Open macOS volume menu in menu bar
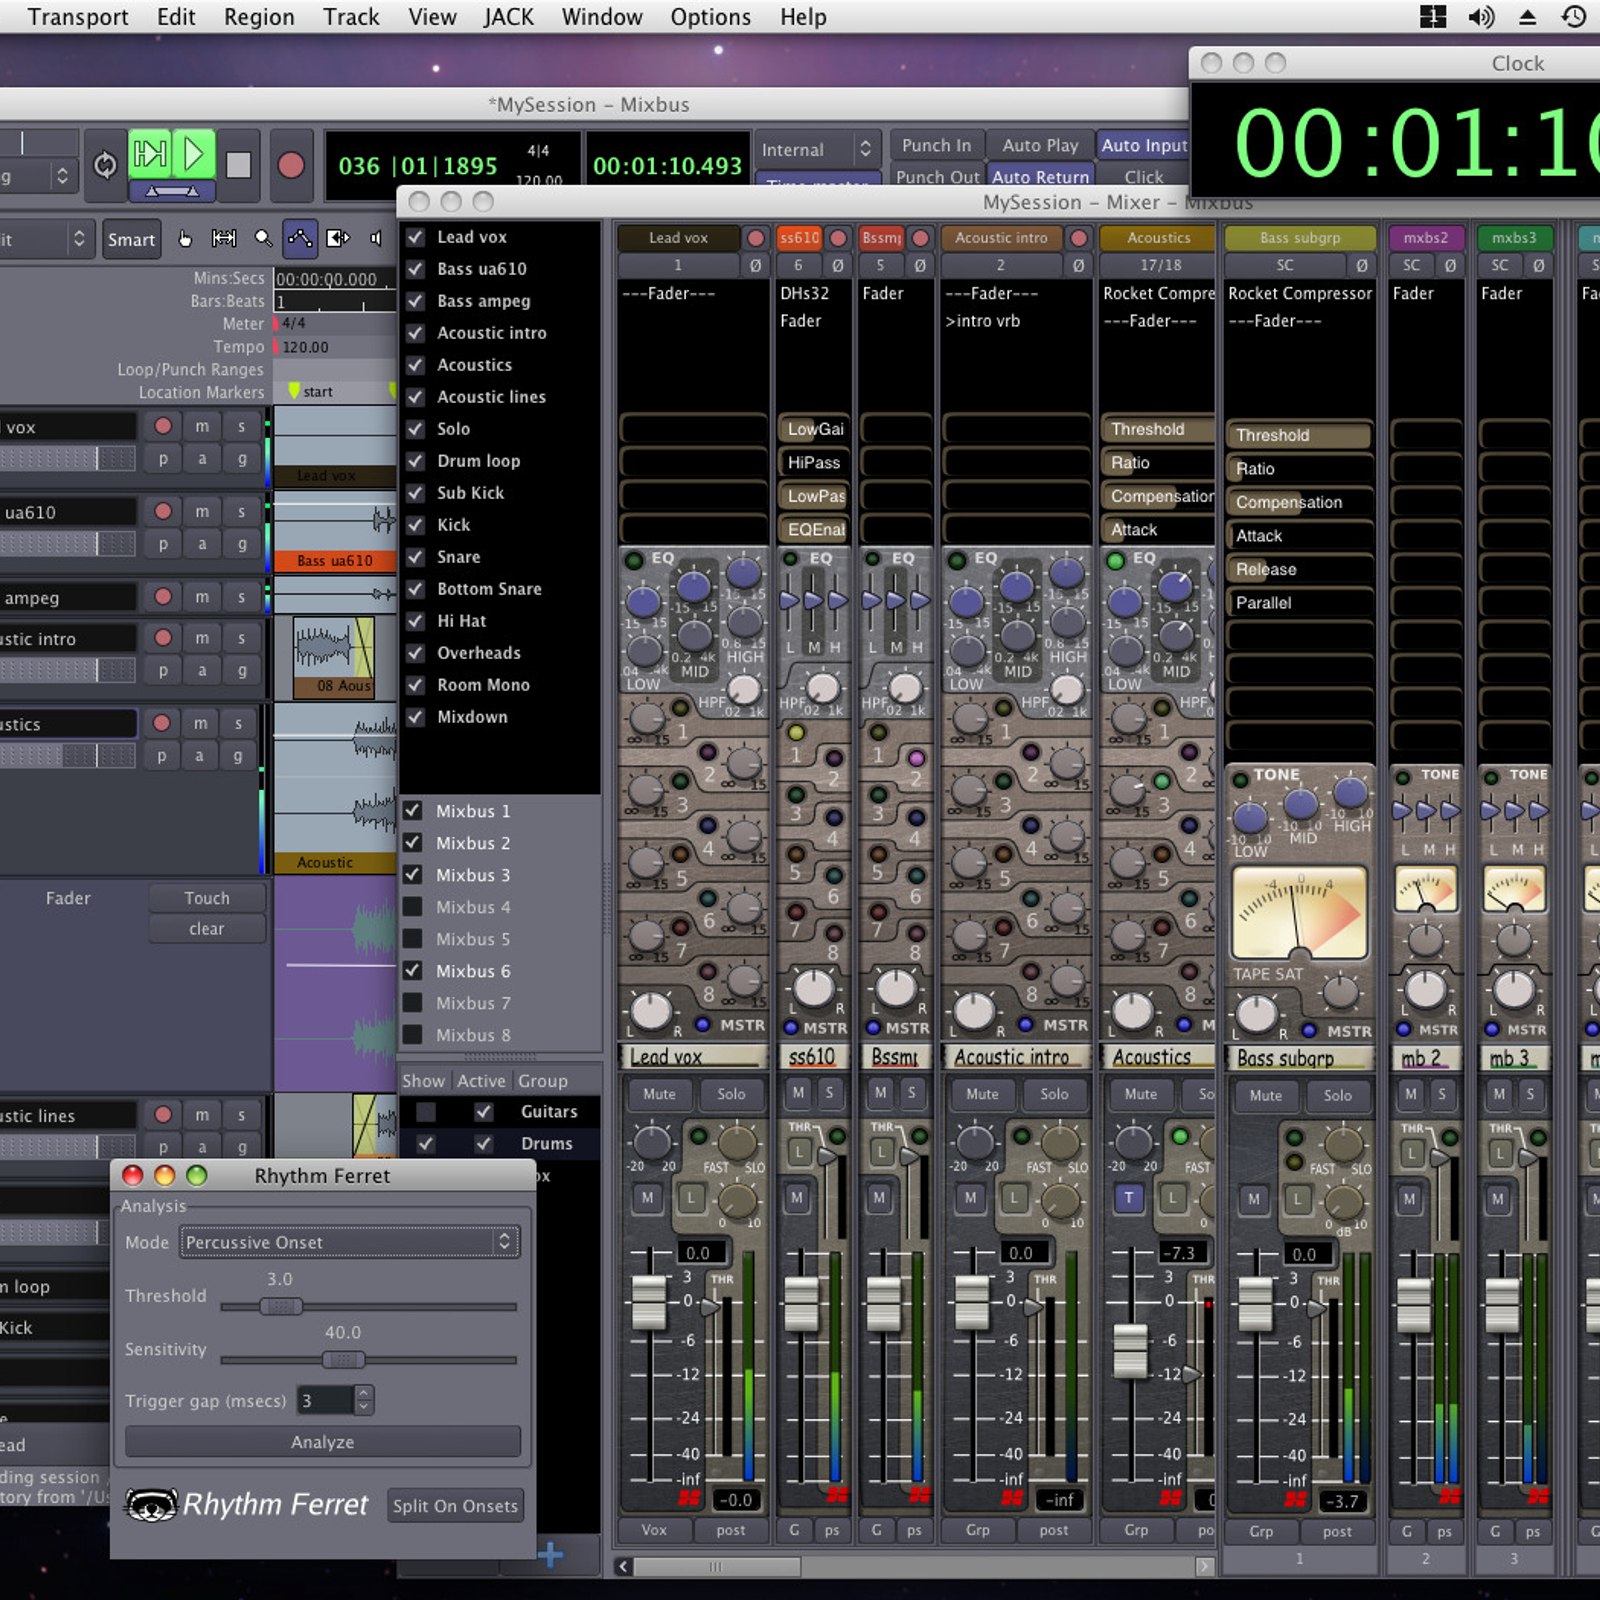 [x=1481, y=17]
